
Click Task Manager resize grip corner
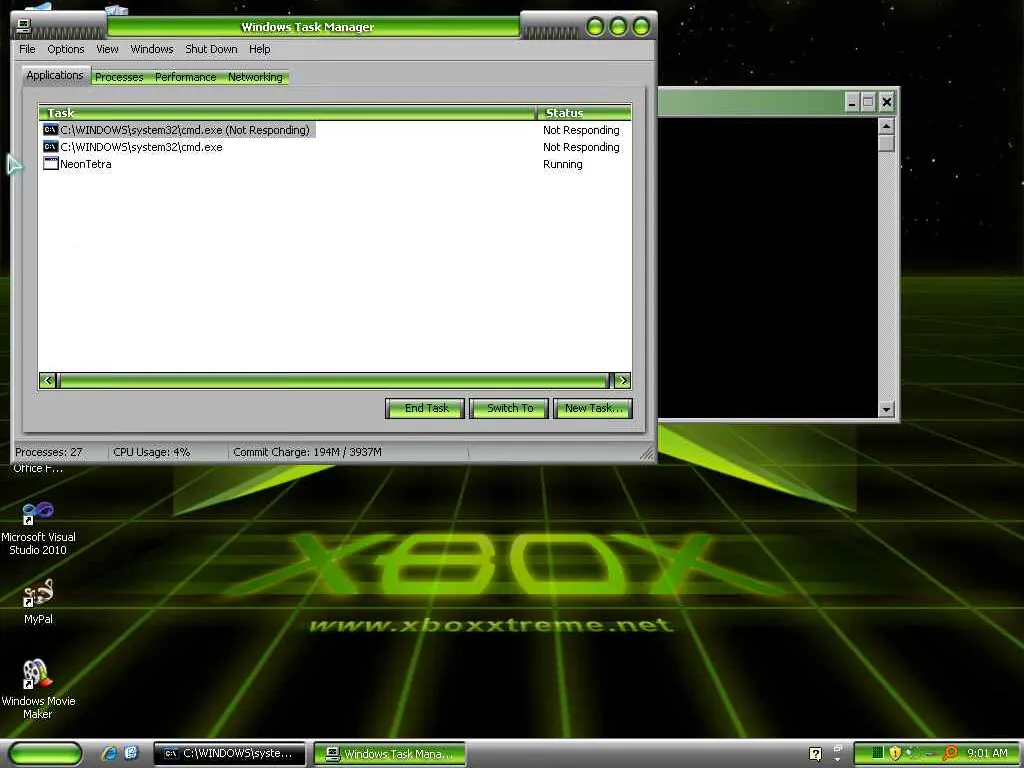point(647,453)
